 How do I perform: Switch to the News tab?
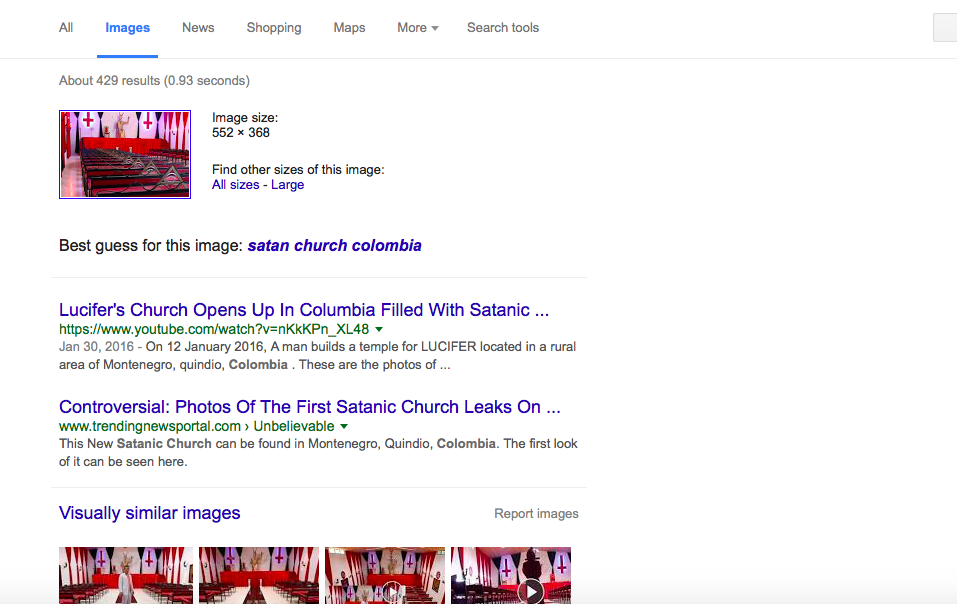coord(198,28)
